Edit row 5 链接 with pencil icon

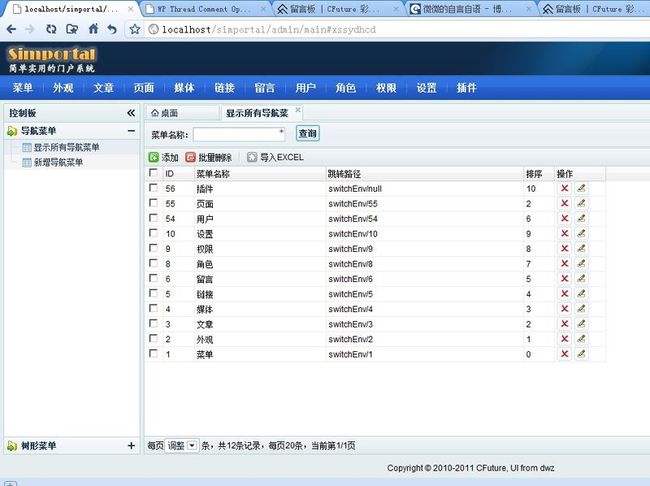581,294
